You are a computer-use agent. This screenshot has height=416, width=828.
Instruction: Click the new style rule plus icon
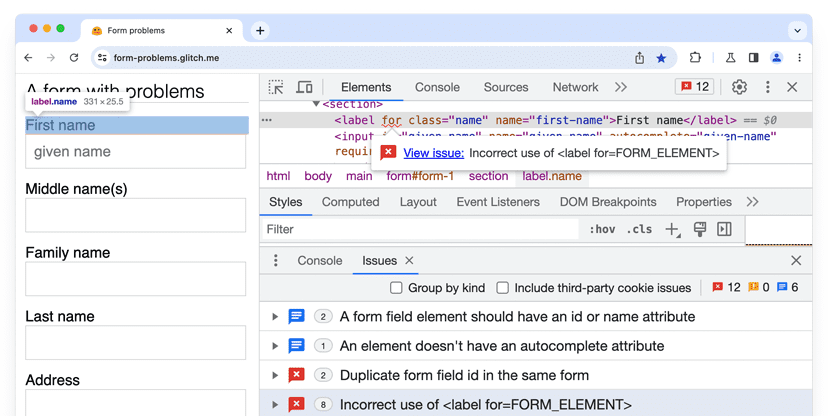[672, 230]
